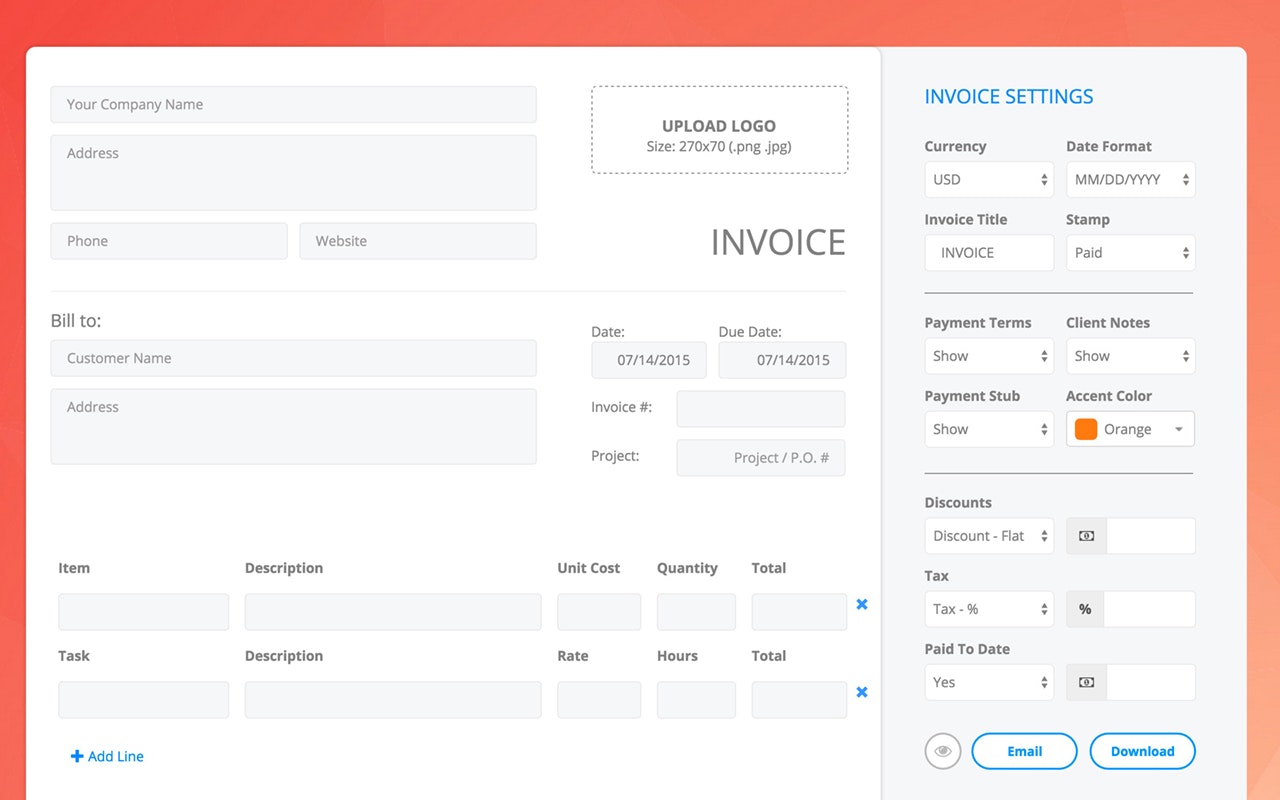Click the percent icon beside the Tax field
Viewport: 1280px width, 800px height.
[1085, 608]
